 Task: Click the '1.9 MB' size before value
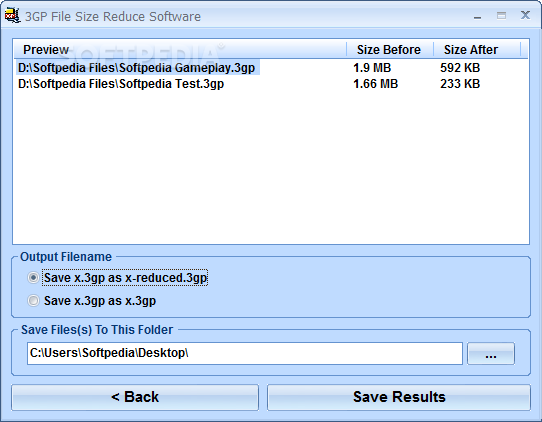(372, 68)
